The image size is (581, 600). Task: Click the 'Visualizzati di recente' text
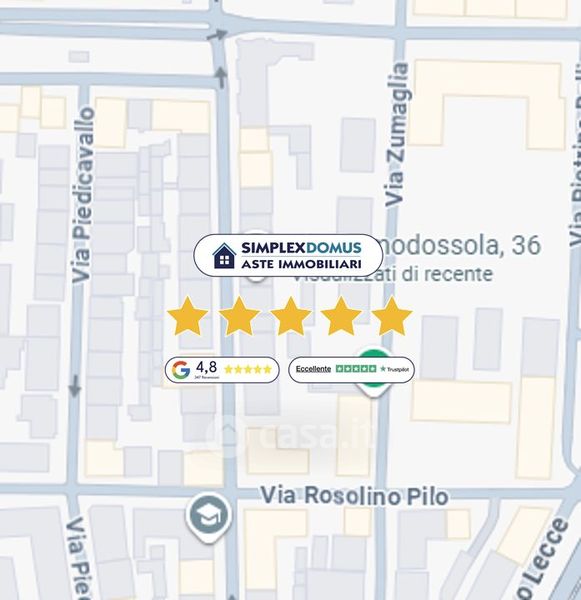pos(393,274)
